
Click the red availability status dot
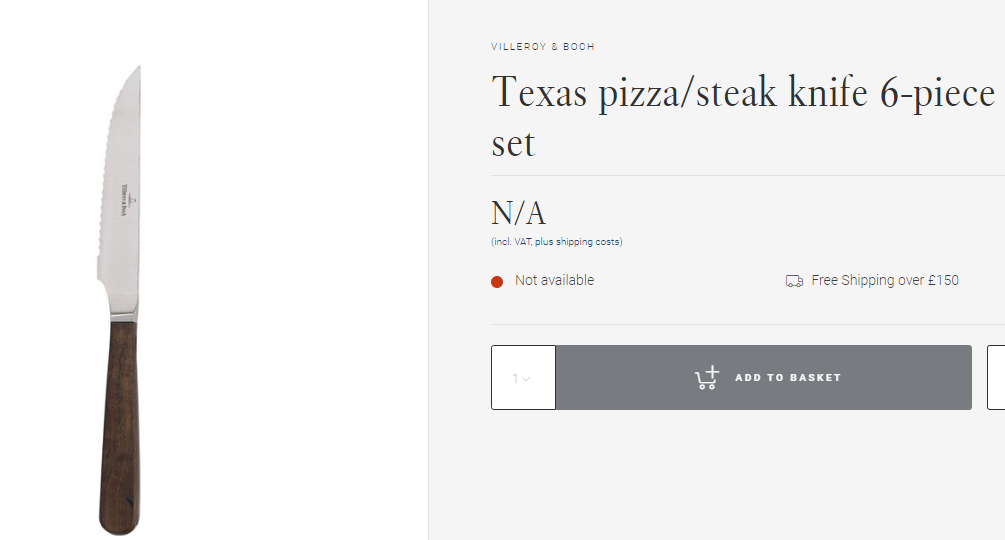(497, 281)
